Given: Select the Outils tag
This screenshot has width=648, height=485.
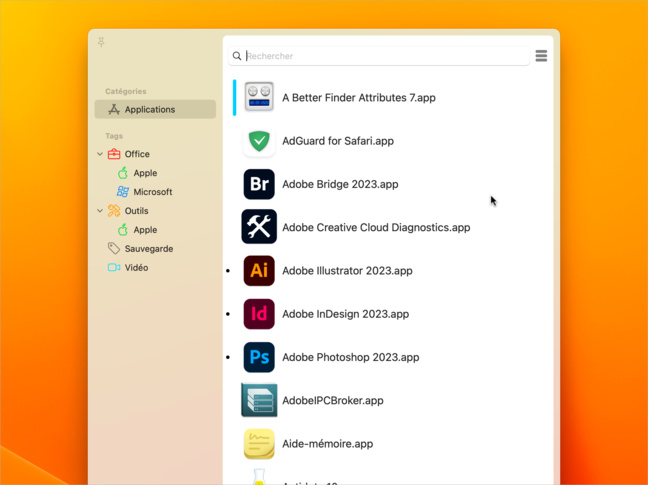Looking at the screenshot, I should pyautogui.click(x=136, y=211).
